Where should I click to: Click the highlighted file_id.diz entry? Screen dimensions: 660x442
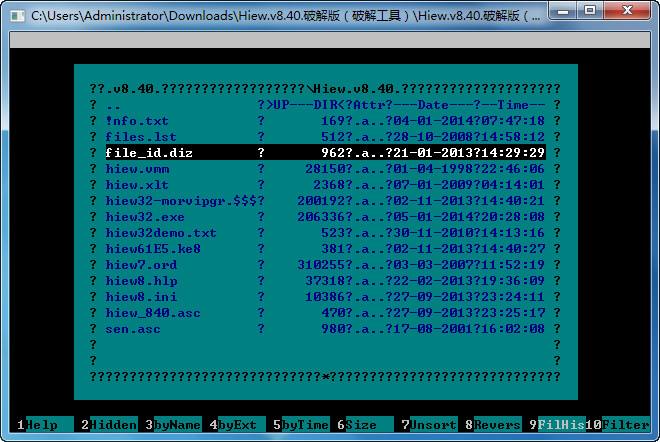[x=325, y=152]
